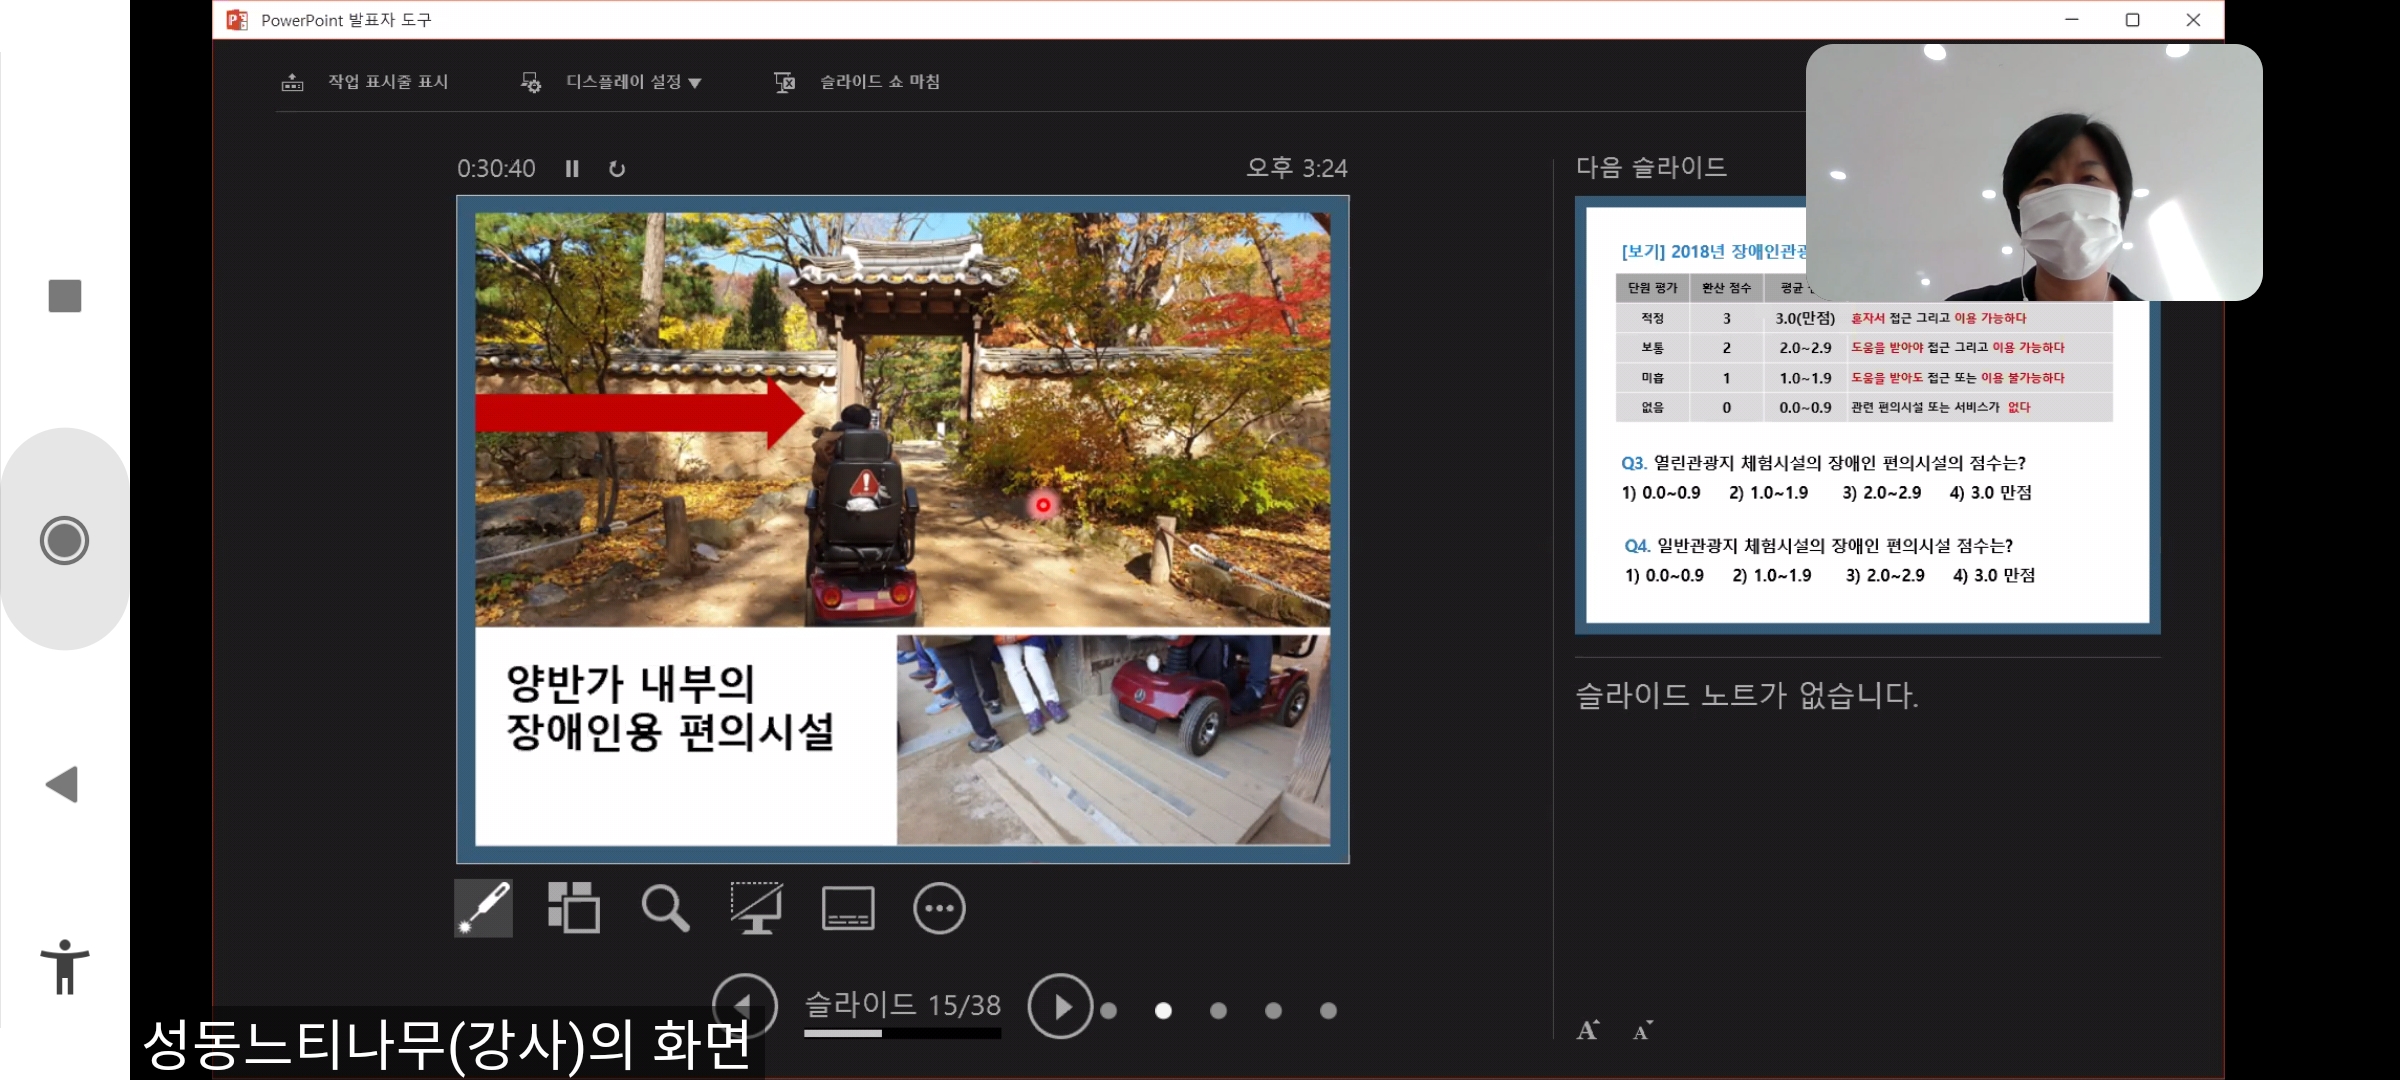Decrease the notes text size

[x=1643, y=1030]
